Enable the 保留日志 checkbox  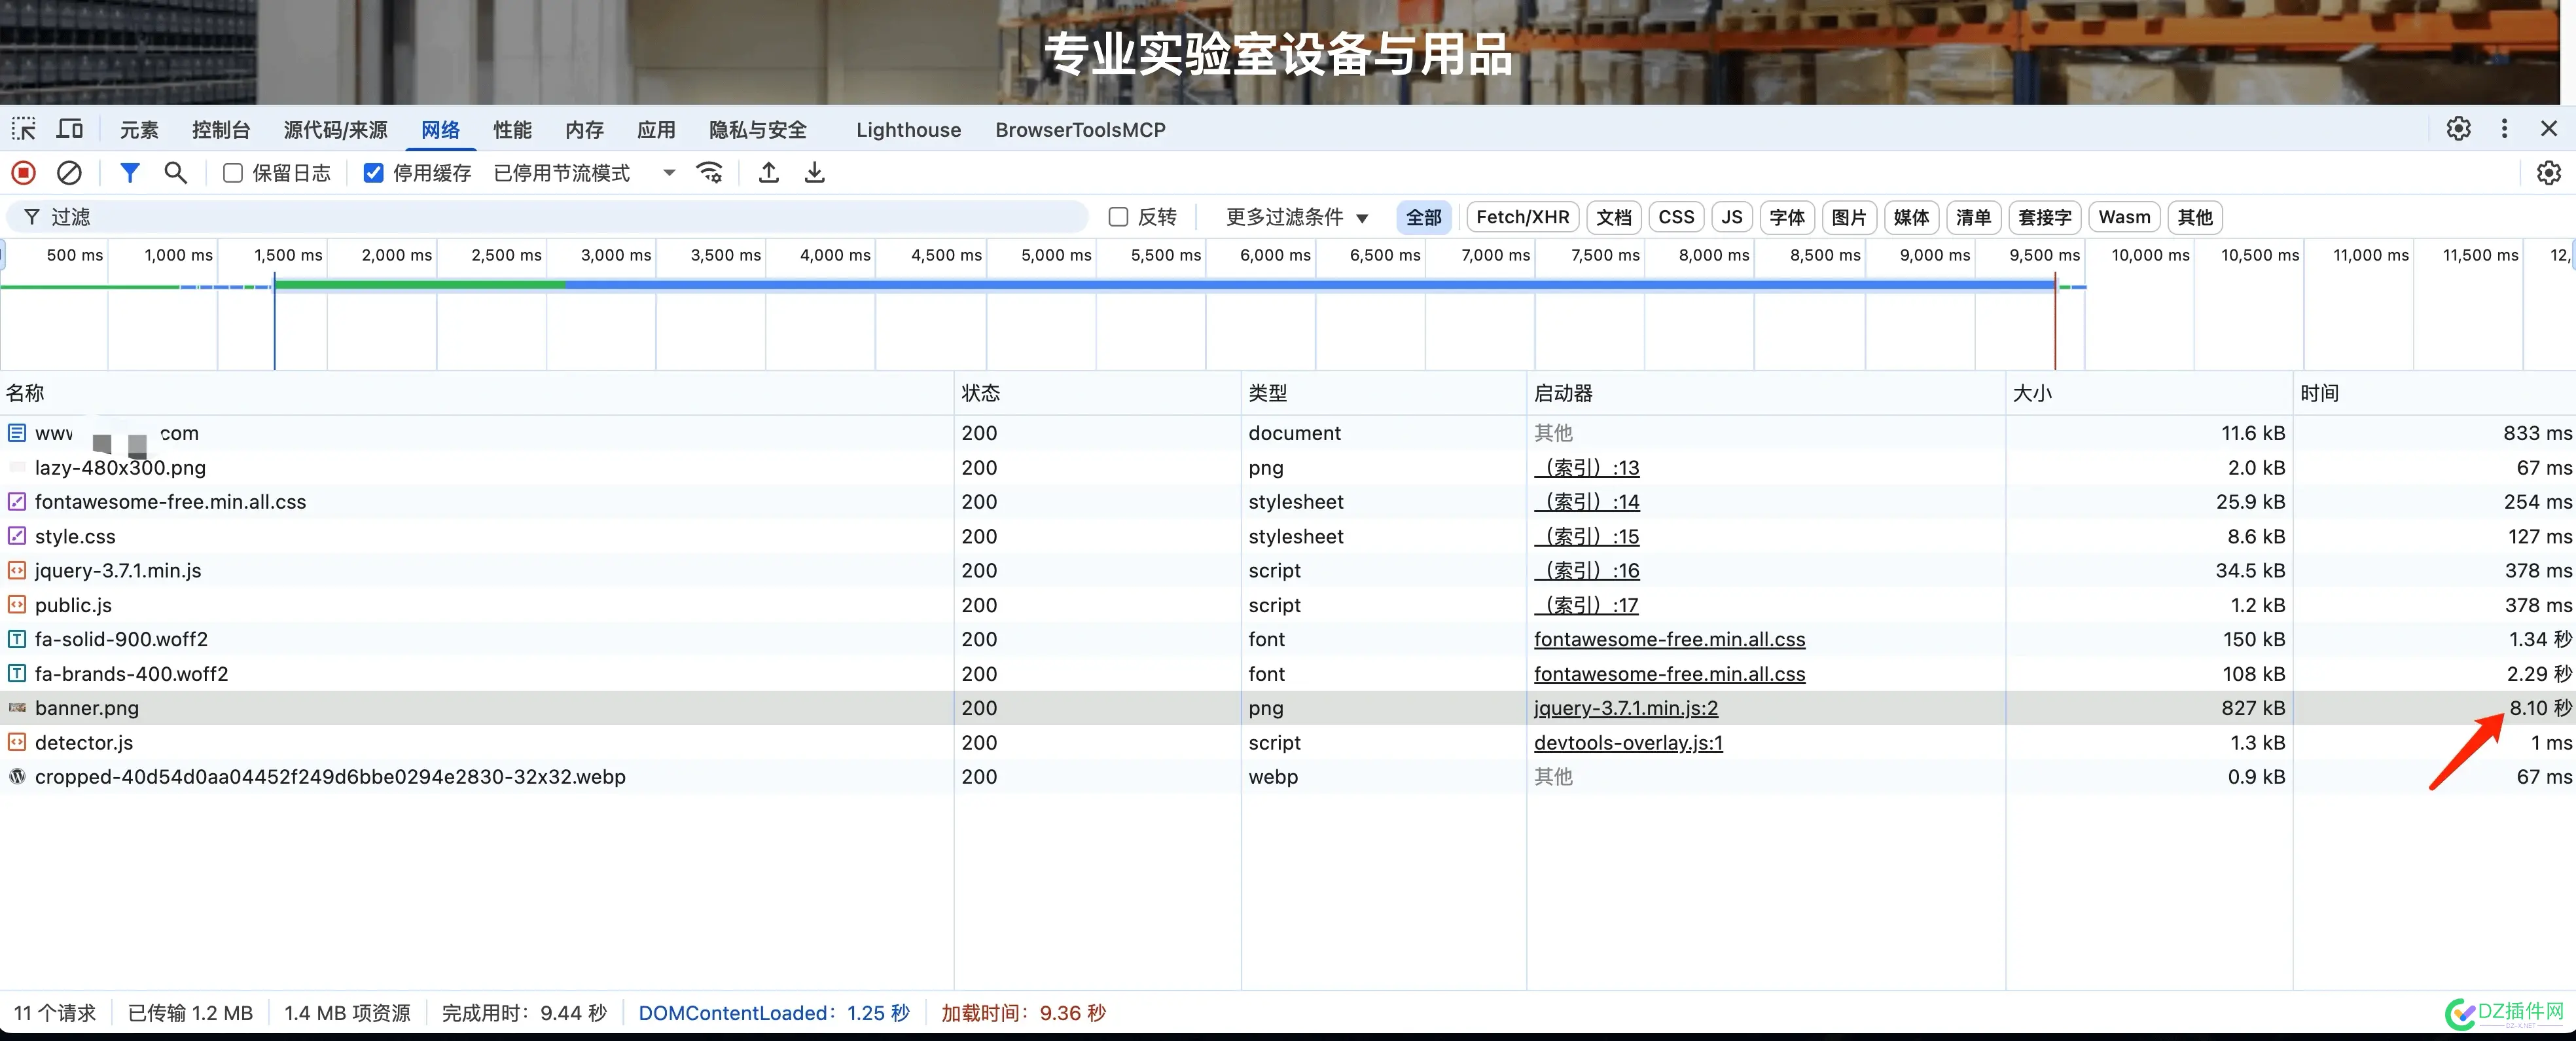[x=233, y=173]
